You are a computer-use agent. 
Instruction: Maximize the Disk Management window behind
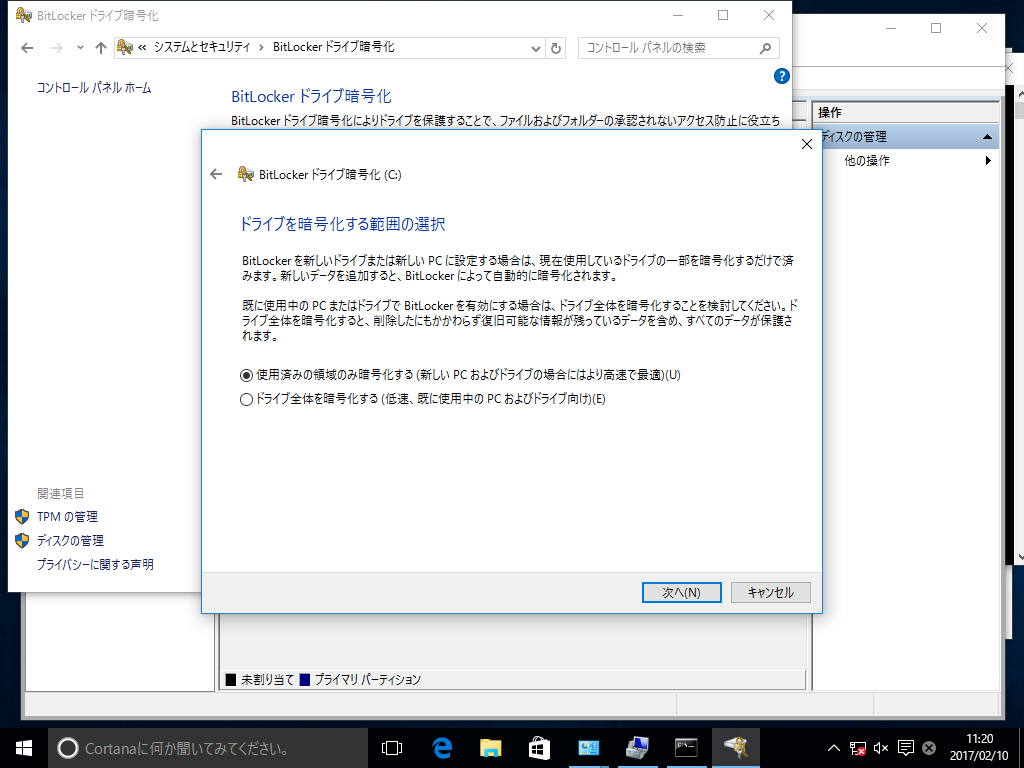[x=936, y=28]
